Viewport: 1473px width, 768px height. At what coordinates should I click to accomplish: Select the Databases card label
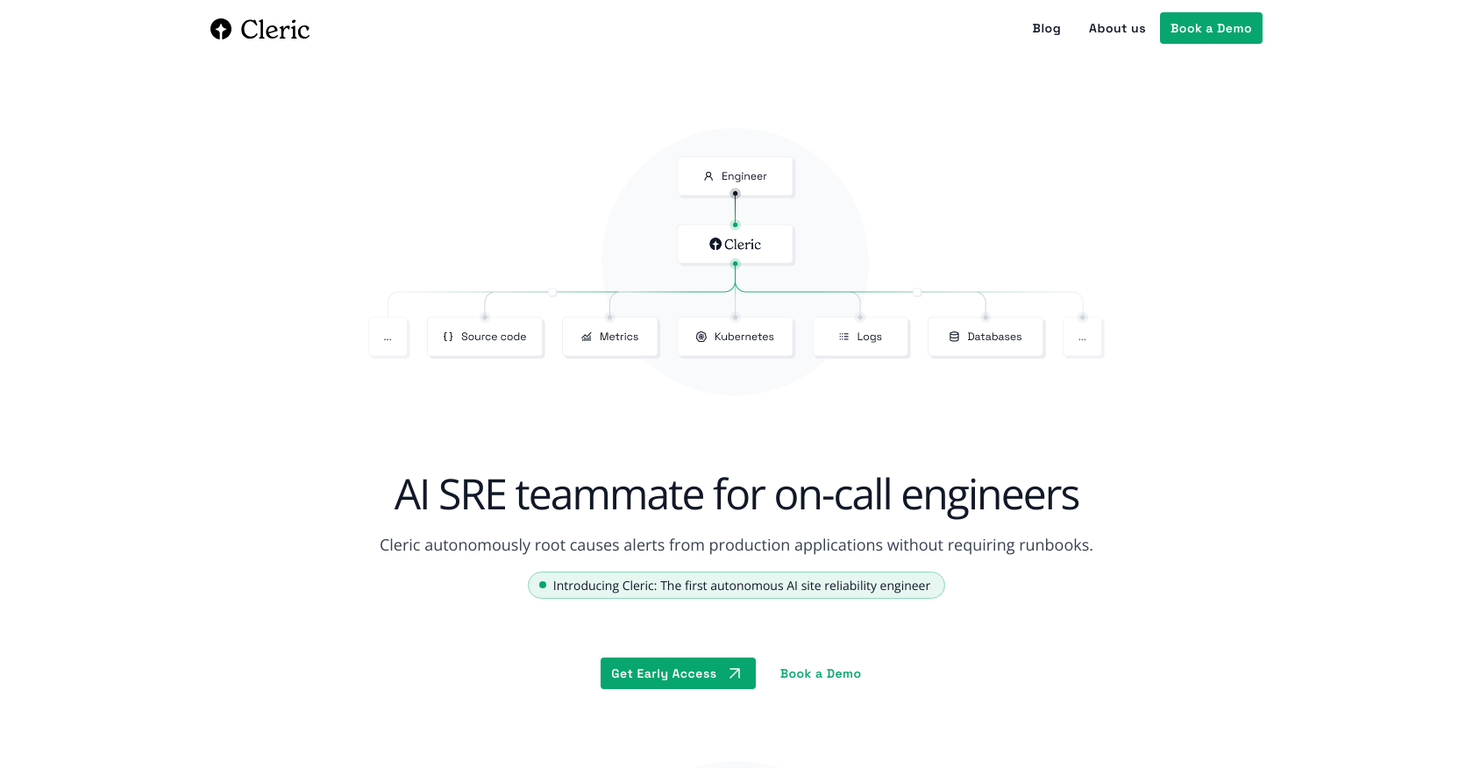click(x=994, y=337)
